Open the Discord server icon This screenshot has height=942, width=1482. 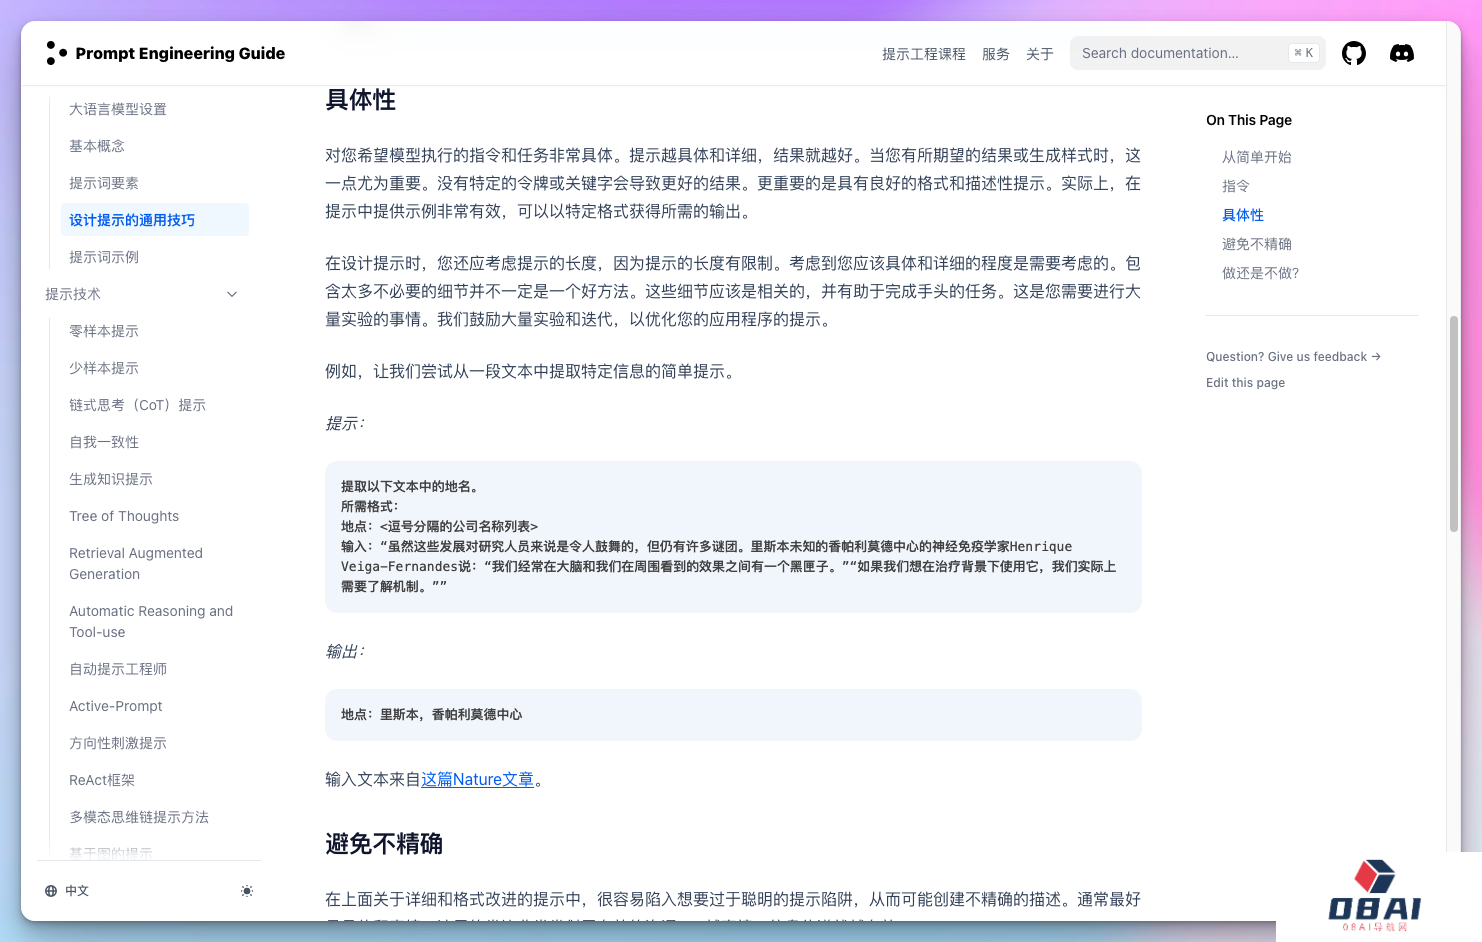1401,53
